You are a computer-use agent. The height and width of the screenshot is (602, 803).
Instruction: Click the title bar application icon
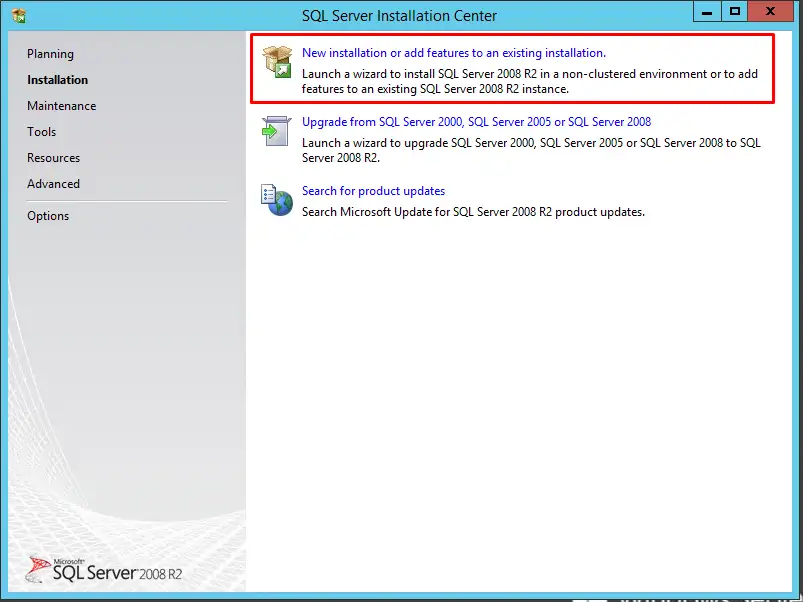[x=19, y=16]
